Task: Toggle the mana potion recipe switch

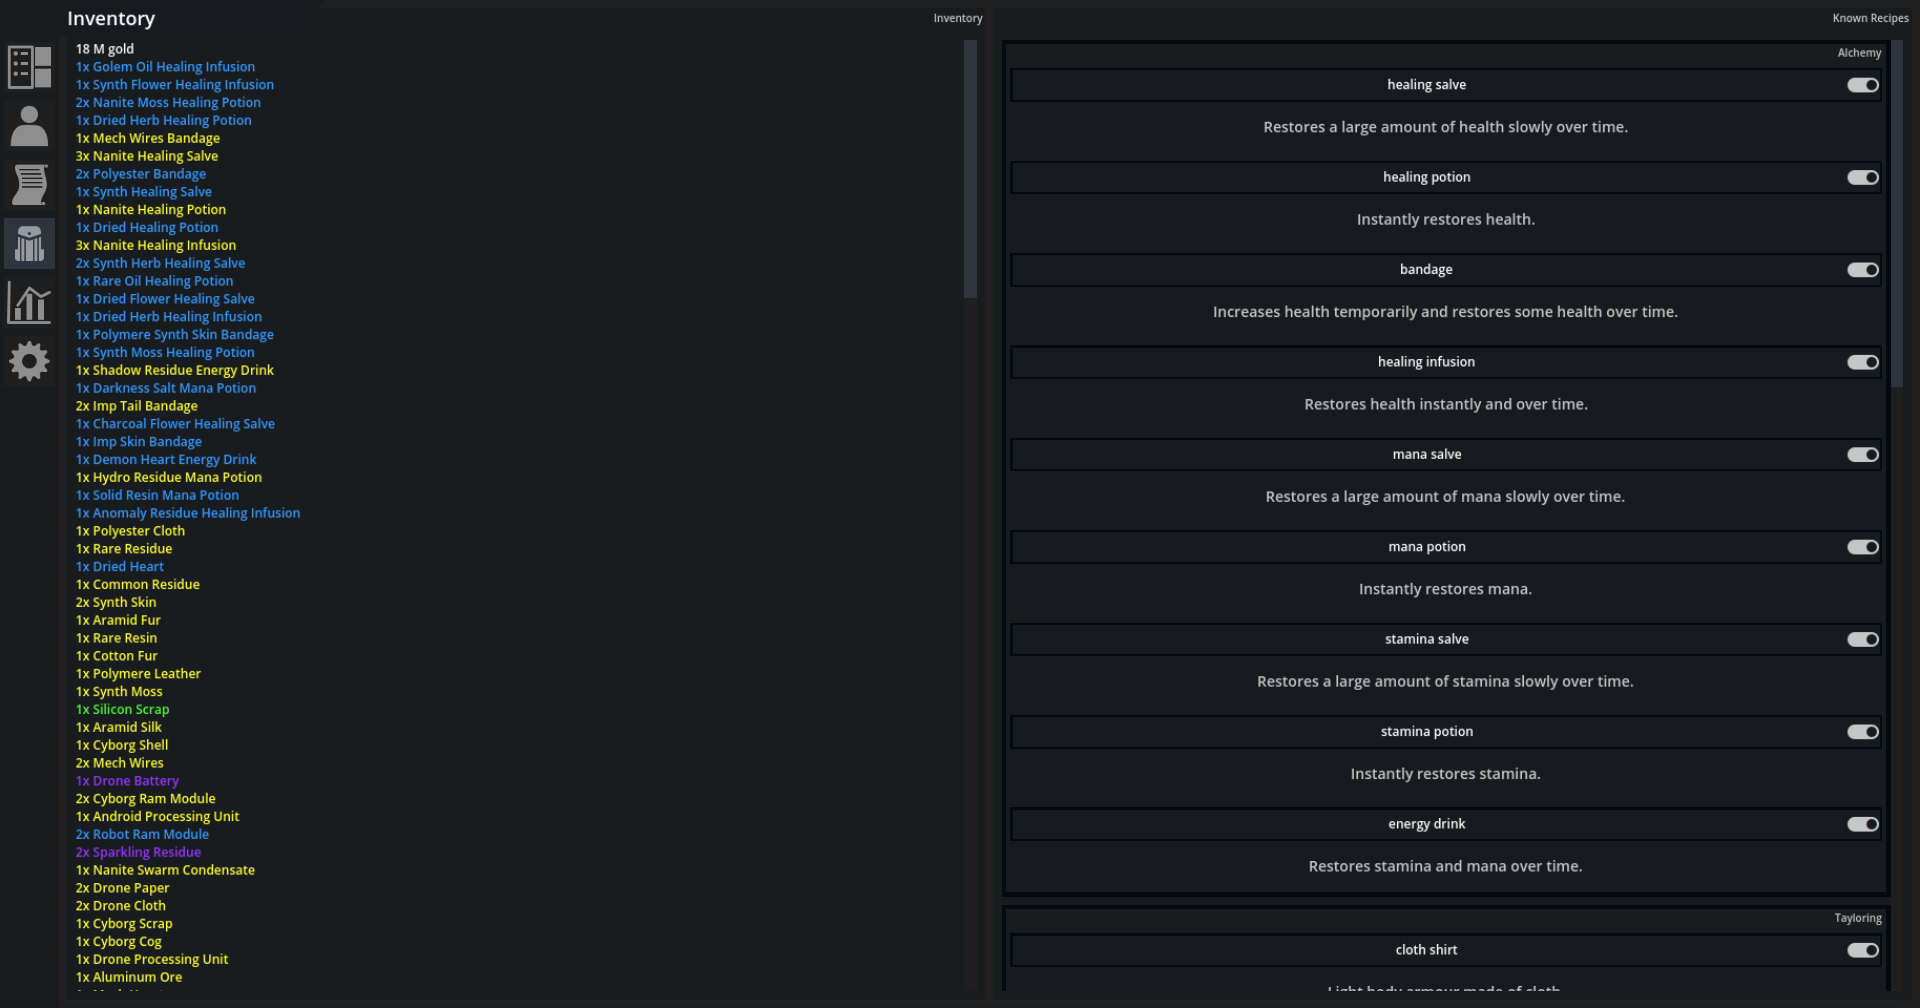Action: (1862, 547)
